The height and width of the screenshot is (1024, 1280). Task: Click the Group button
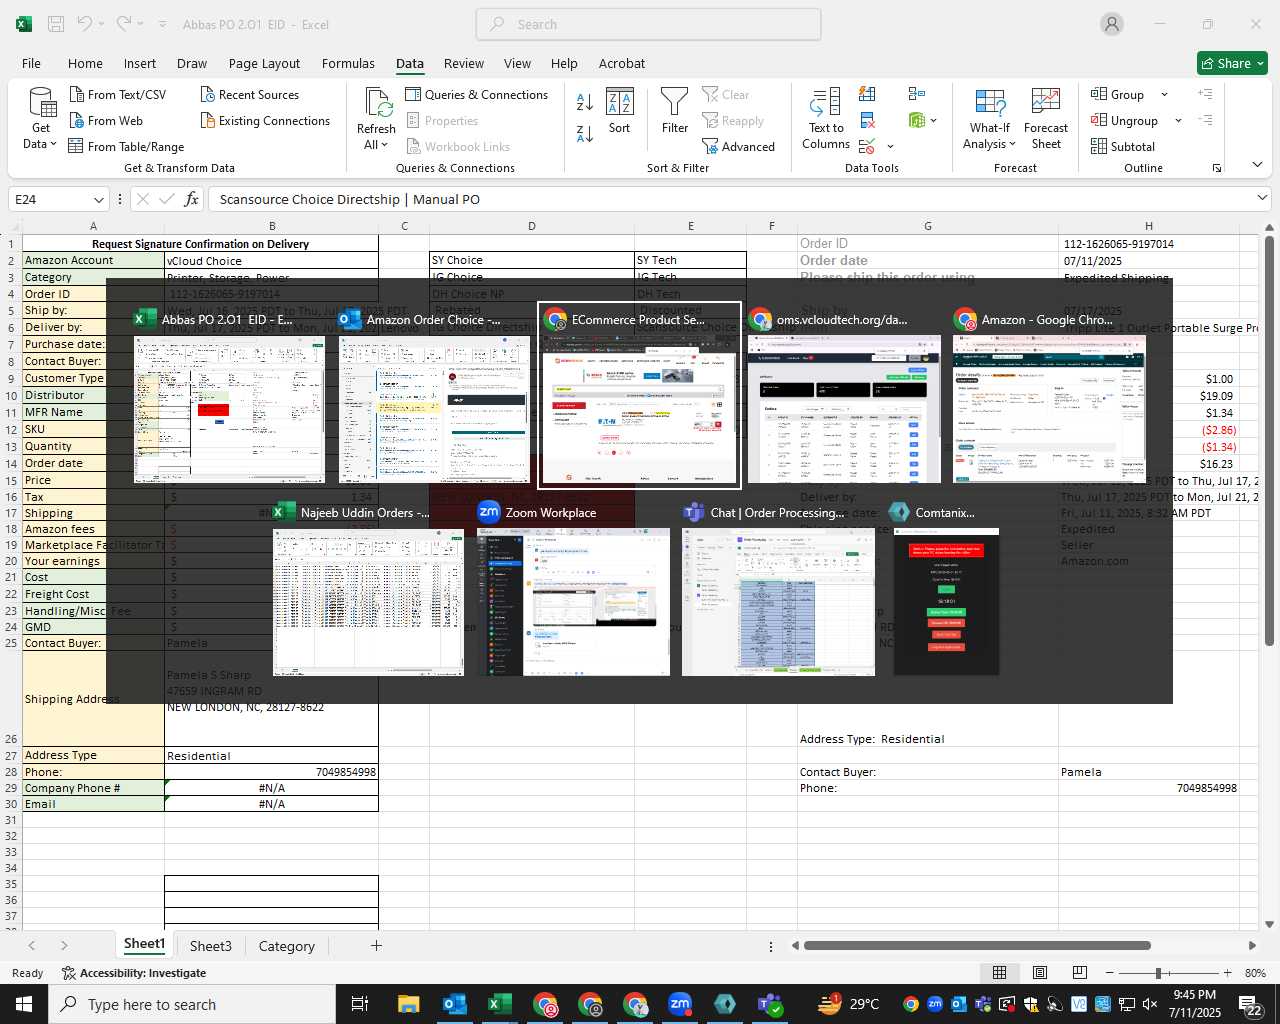[1118, 94]
